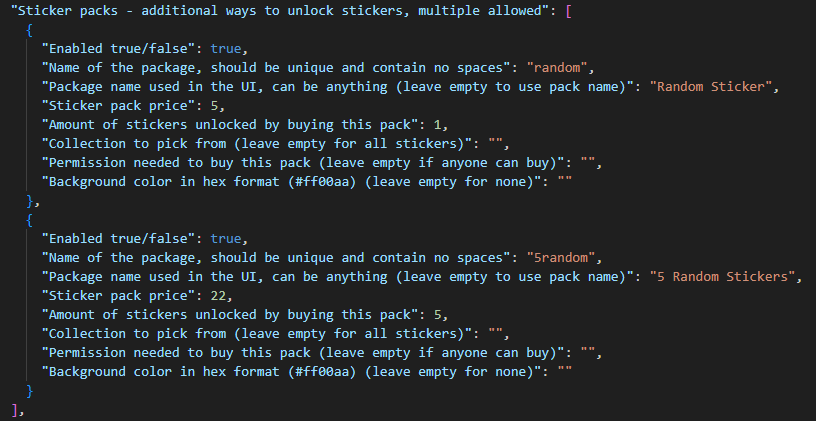Viewport: 816px width, 421px height.
Task: Click the "random" package name value
Action: tap(557, 68)
